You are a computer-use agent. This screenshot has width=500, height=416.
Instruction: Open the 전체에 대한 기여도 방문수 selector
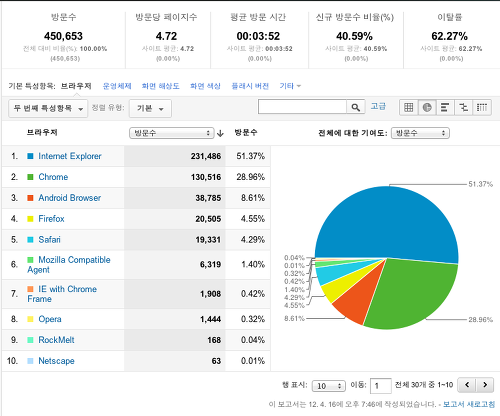[x=420, y=133]
